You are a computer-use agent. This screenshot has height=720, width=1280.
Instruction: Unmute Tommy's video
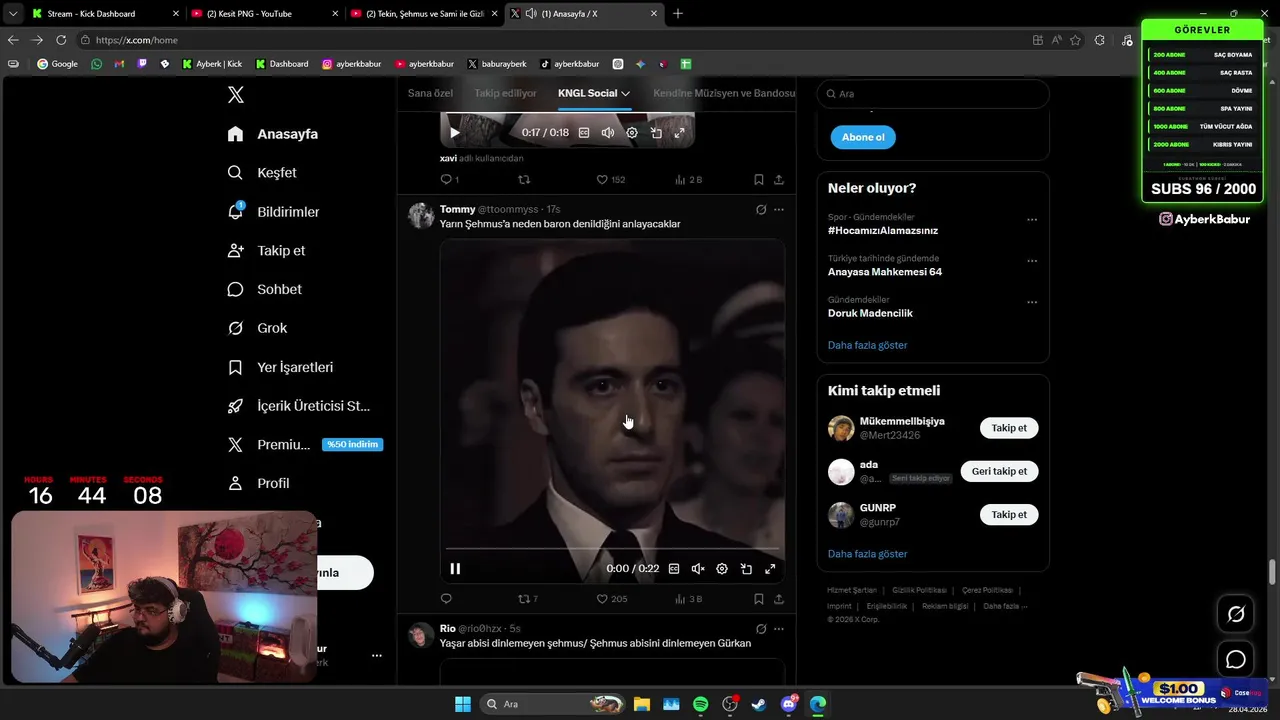tap(698, 569)
